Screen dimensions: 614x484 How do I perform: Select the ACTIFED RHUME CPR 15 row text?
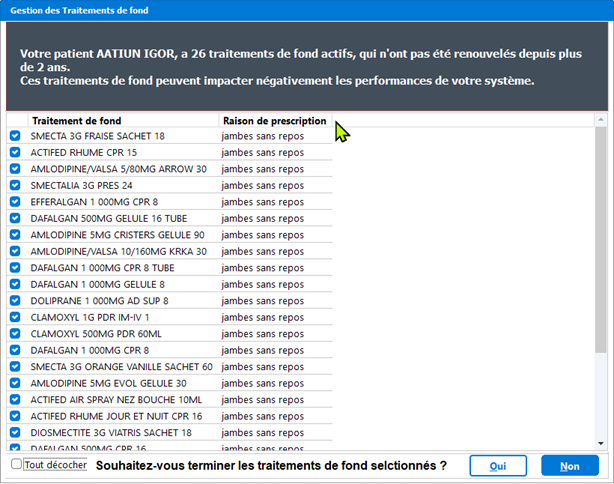(x=83, y=152)
